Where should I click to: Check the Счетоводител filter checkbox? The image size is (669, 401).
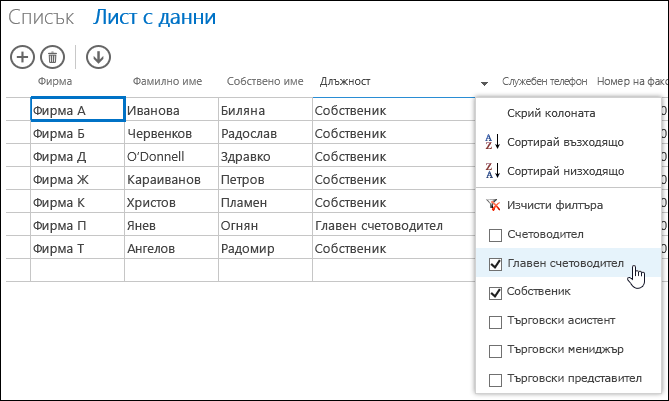(x=495, y=235)
